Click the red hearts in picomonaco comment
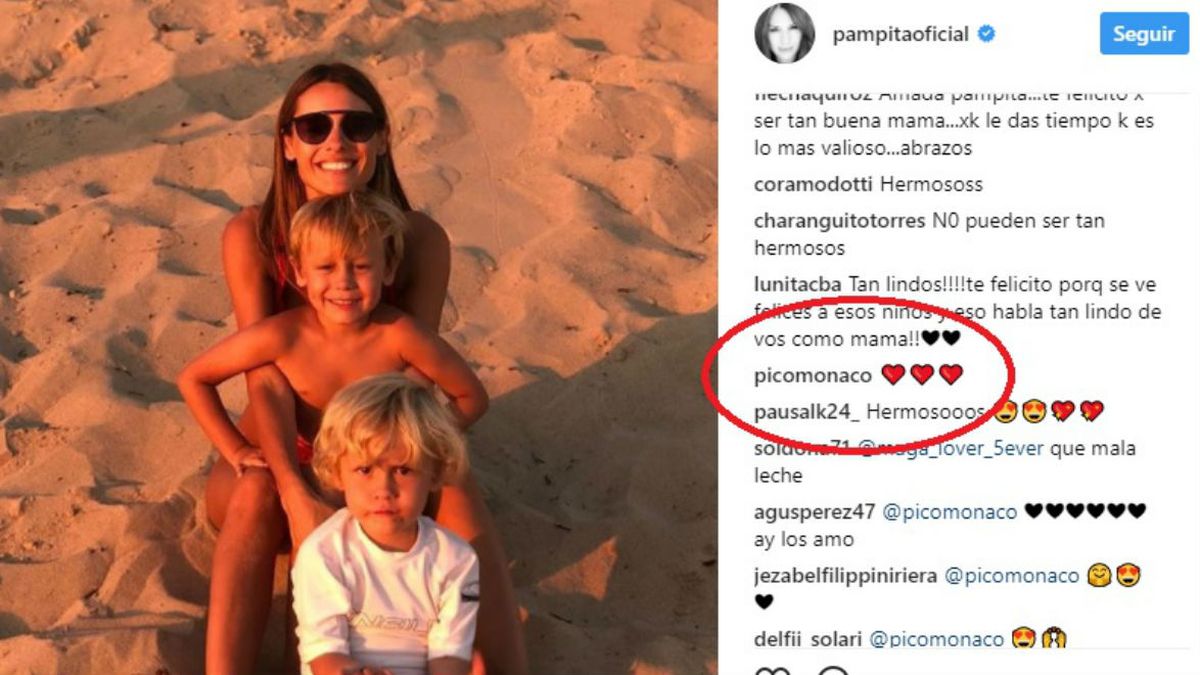The width and height of the screenshot is (1200, 675). (x=921, y=375)
